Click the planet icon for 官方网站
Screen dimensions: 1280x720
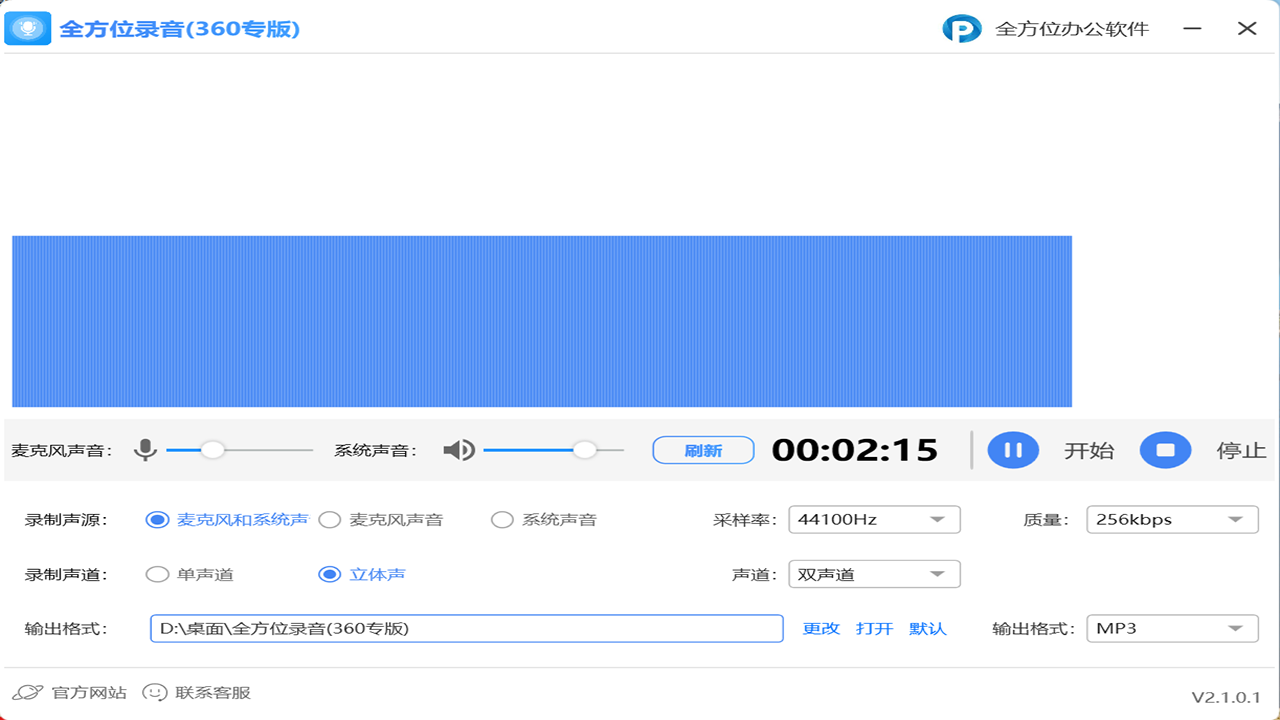27,692
